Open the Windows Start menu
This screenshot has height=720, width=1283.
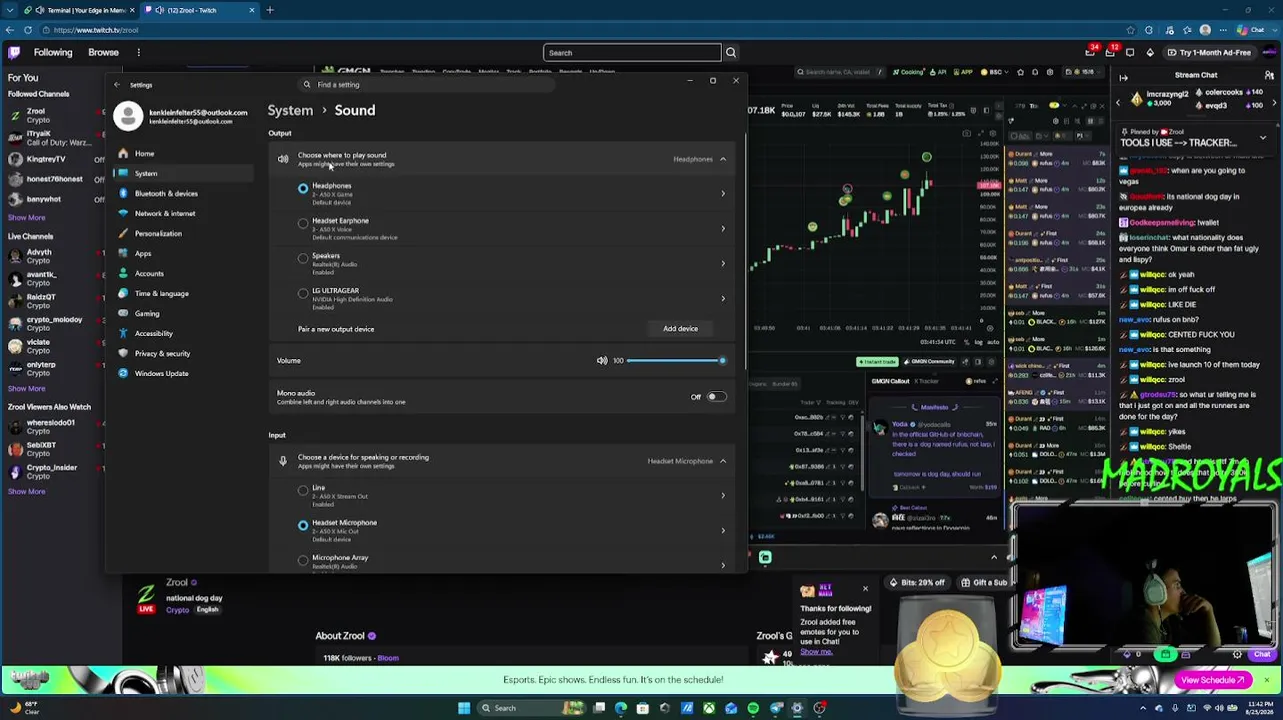464,708
